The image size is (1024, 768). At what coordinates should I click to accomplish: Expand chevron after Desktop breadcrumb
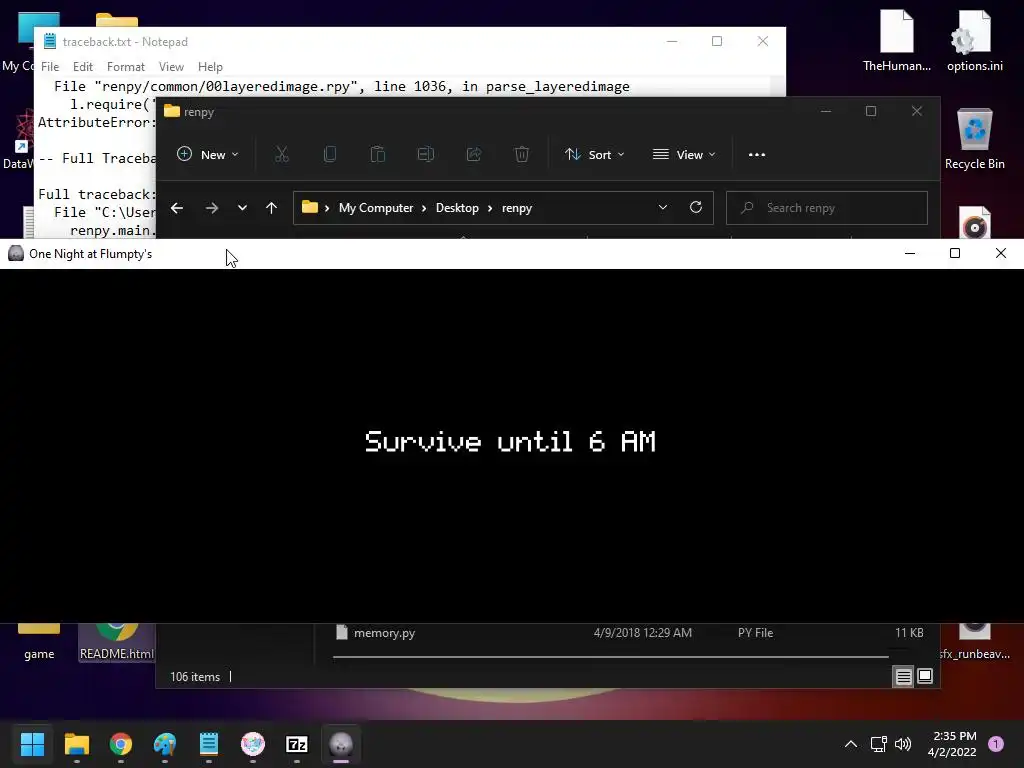[x=490, y=208]
